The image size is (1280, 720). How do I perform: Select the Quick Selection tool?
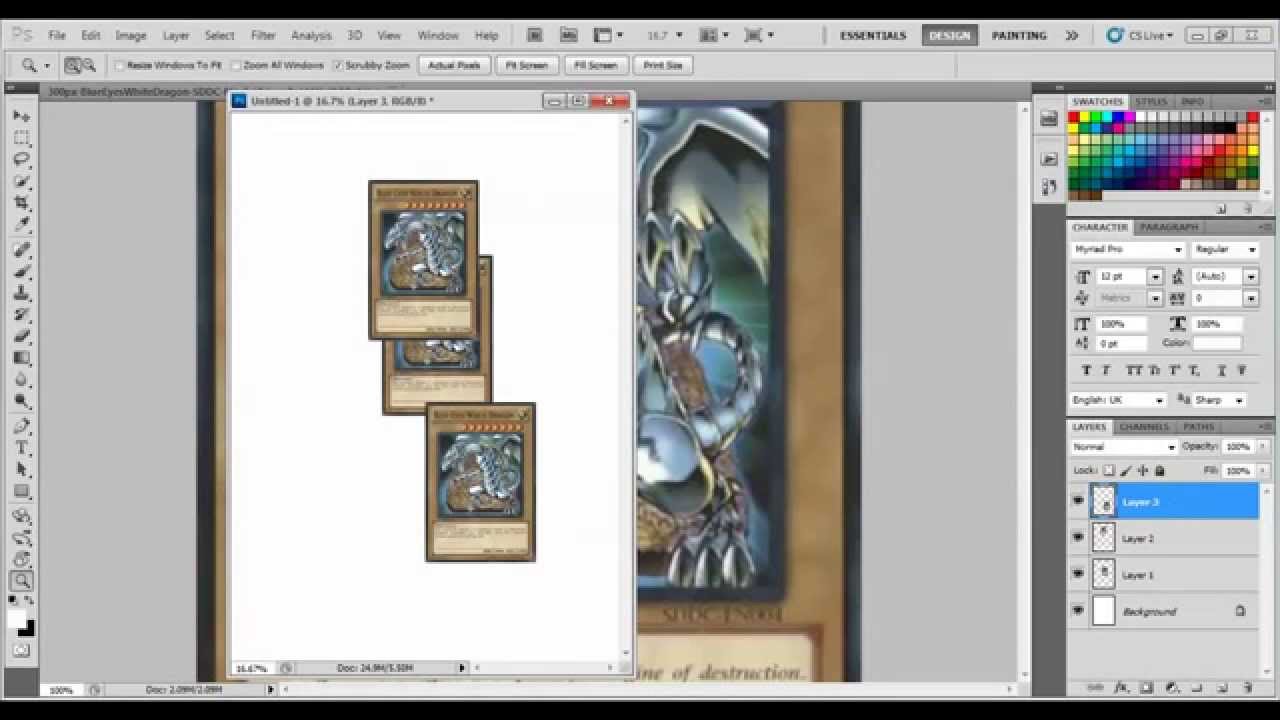click(x=21, y=182)
